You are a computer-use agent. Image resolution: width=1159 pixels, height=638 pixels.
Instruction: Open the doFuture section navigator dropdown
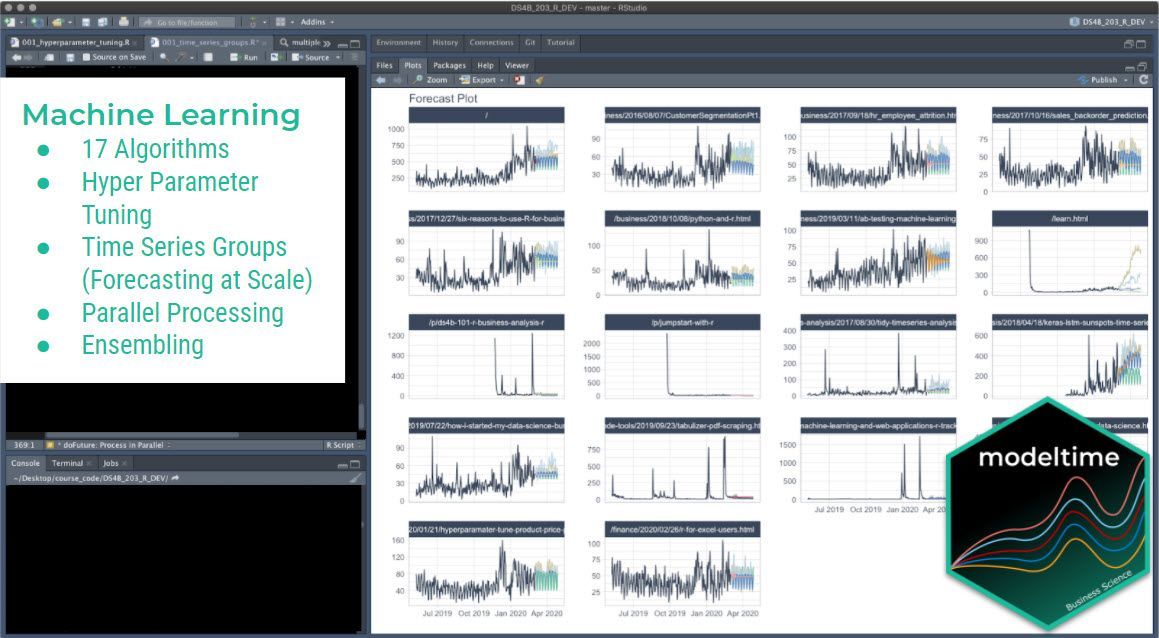[x=108, y=445]
